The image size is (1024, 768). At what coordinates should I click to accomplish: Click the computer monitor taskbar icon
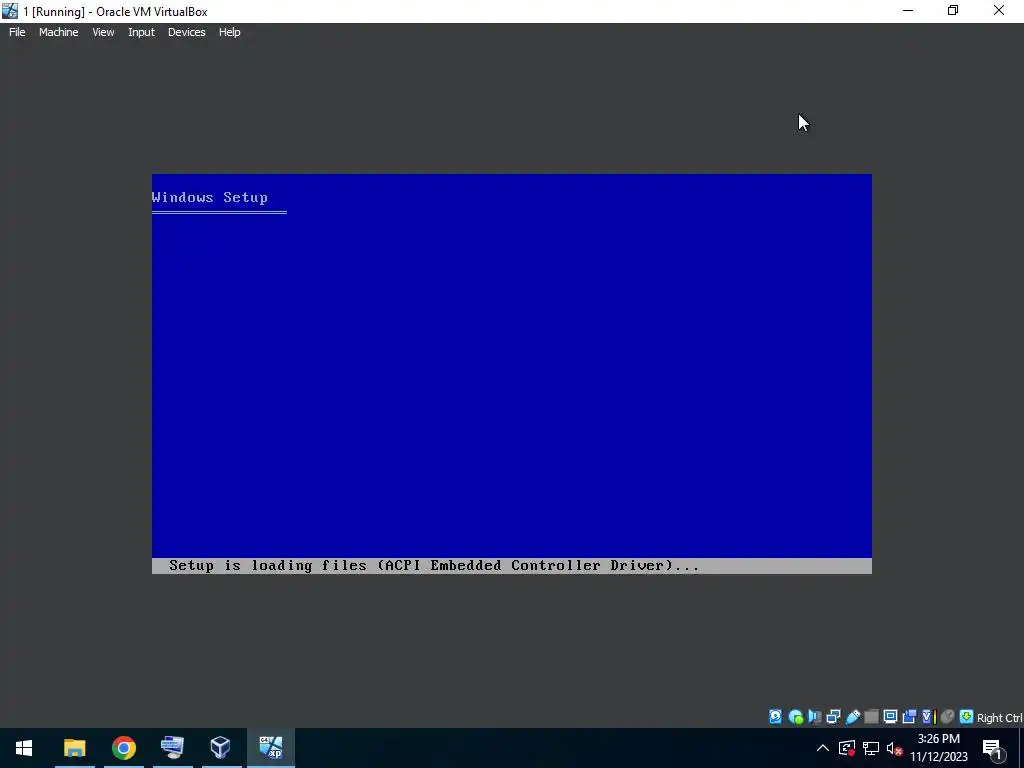172,748
